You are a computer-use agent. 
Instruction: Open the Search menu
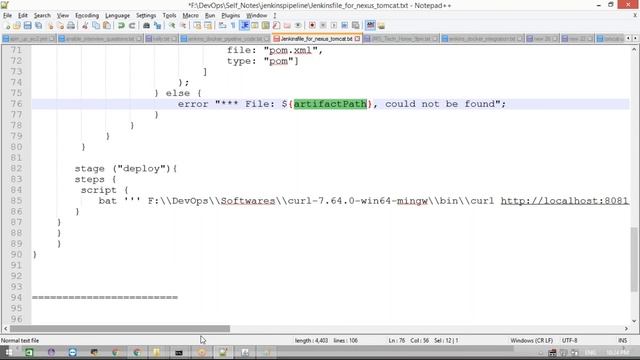42,16
